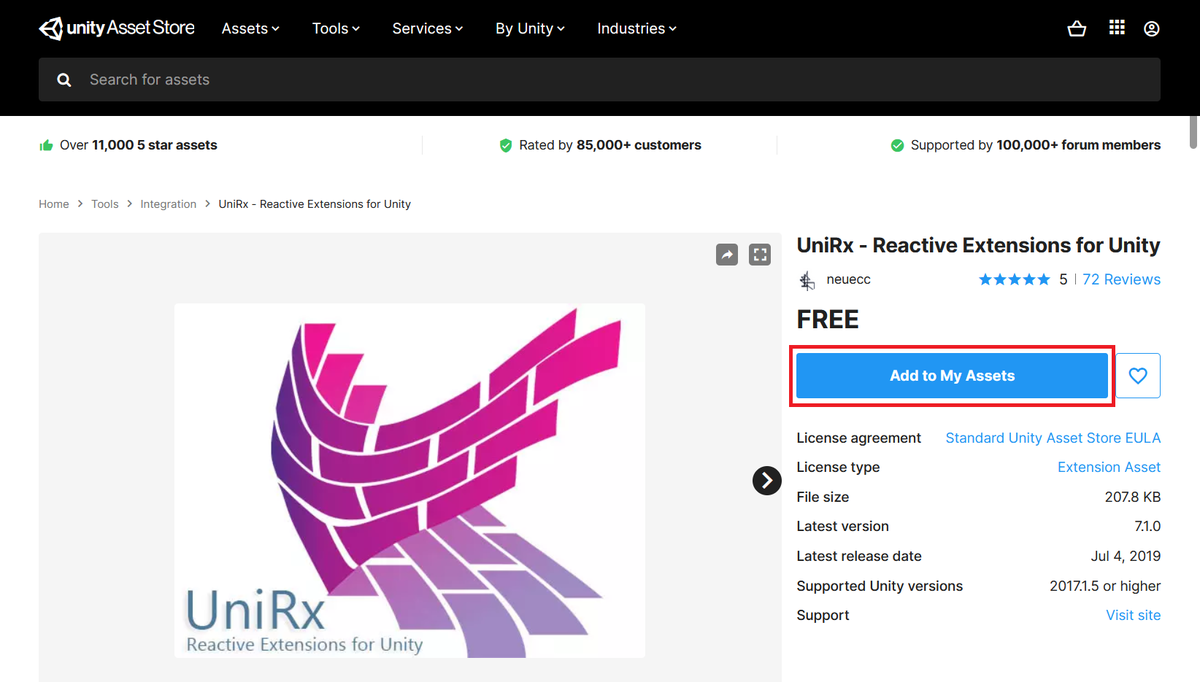Open the Visit site support link
This screenshot has width=1200, height=682.
[1133, 615]
